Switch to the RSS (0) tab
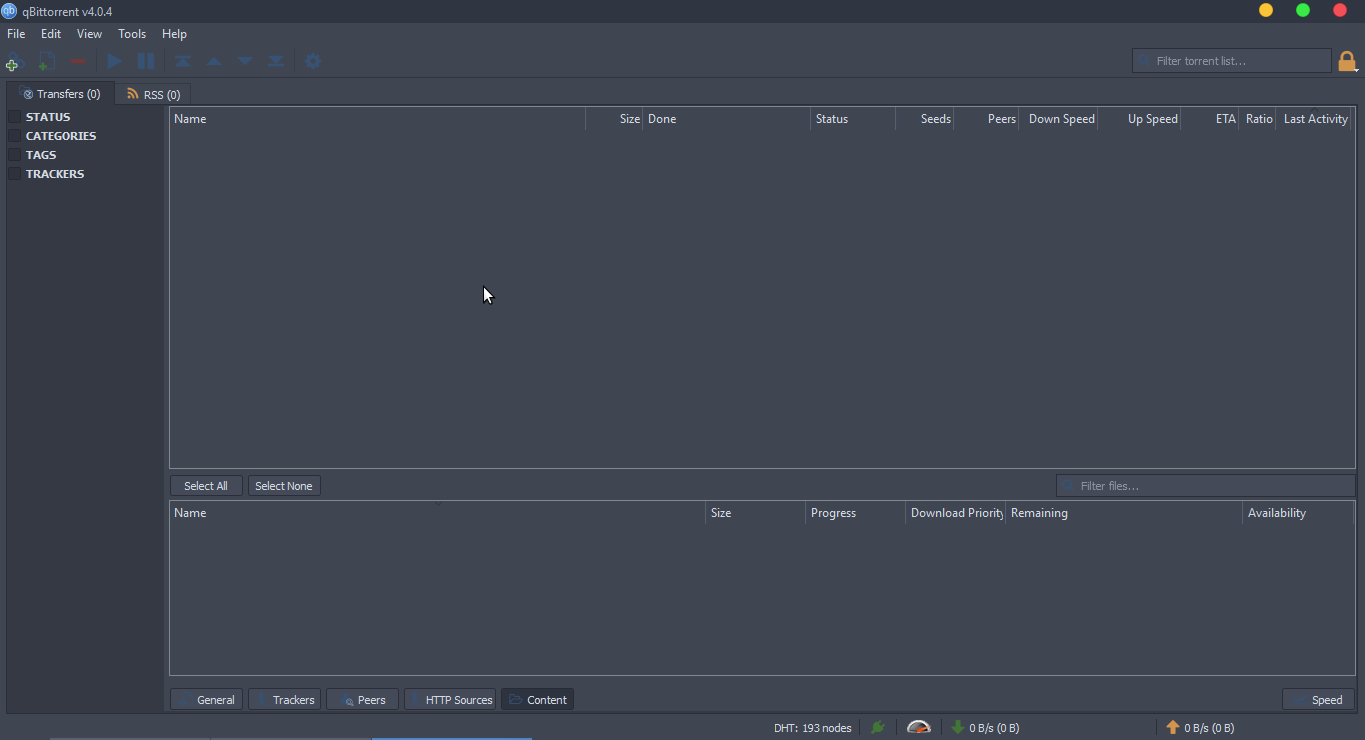This screenshot has height=740, width=1365. tap(153, 94)
